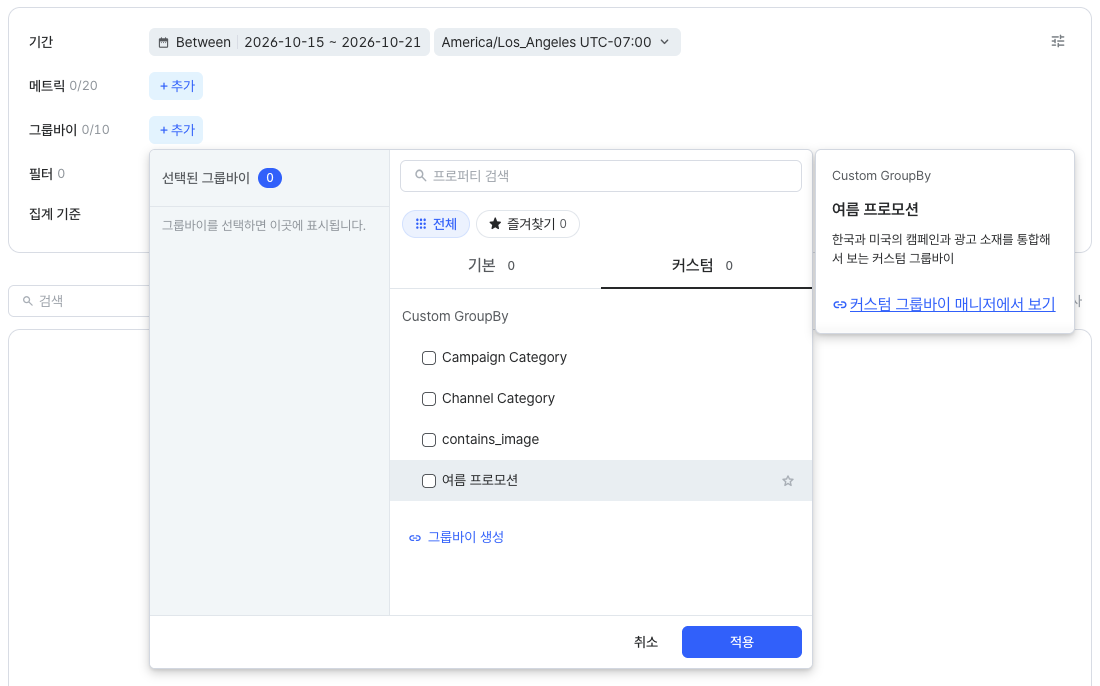This screenshot has height=686, width=1100.
Task: Click the search magnifier in 프로퍼티 검색
Action: (420, 175)
